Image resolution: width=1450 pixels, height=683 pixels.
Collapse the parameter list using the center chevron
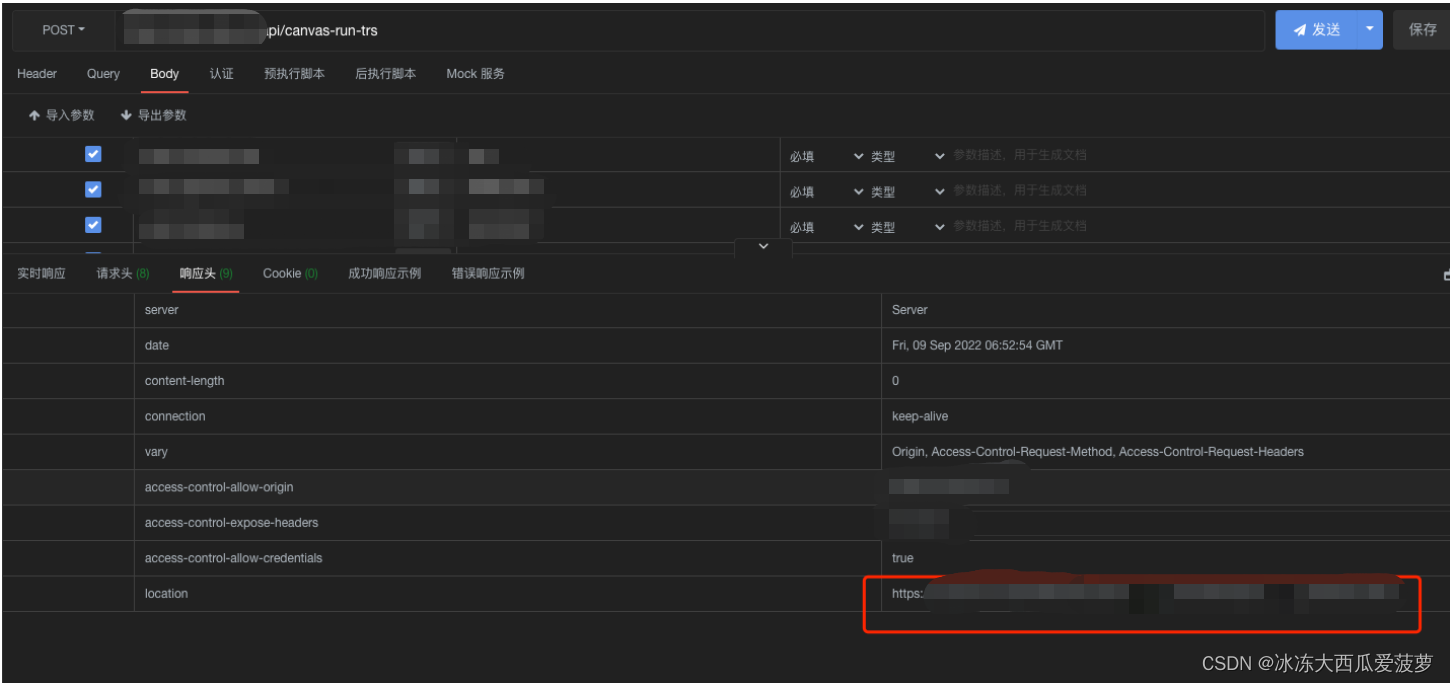763,246
